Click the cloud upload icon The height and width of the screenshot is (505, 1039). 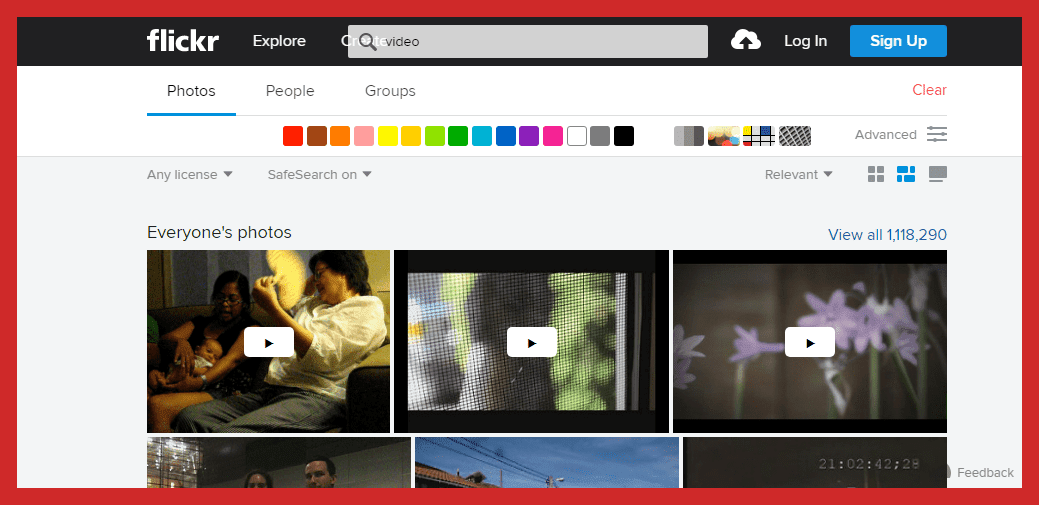745,40
